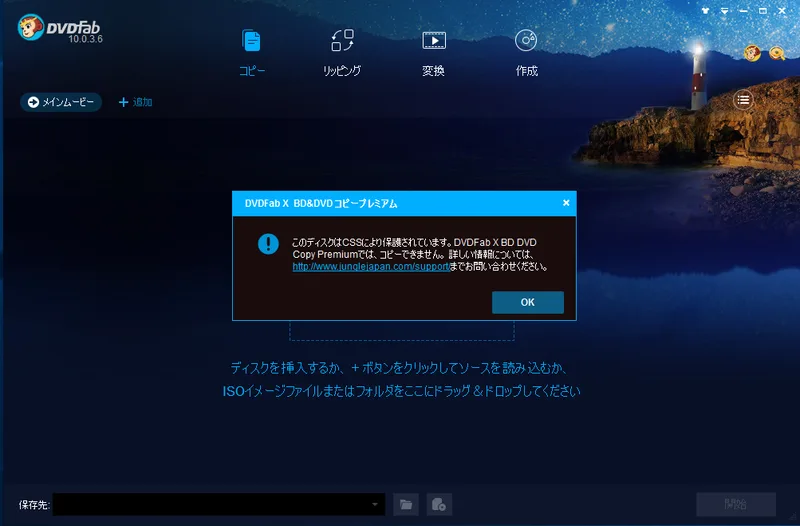Click the 'ISOイメージファイルまたは' instruction line

pyautogui.click(x=402, y=391)
